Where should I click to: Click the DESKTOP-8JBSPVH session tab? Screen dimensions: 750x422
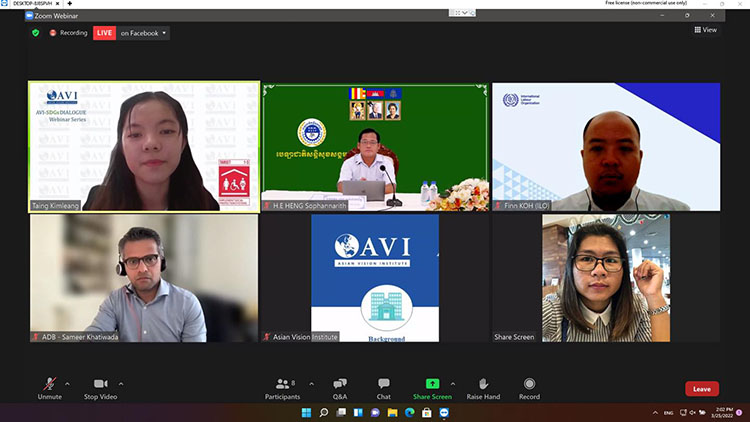27,4
